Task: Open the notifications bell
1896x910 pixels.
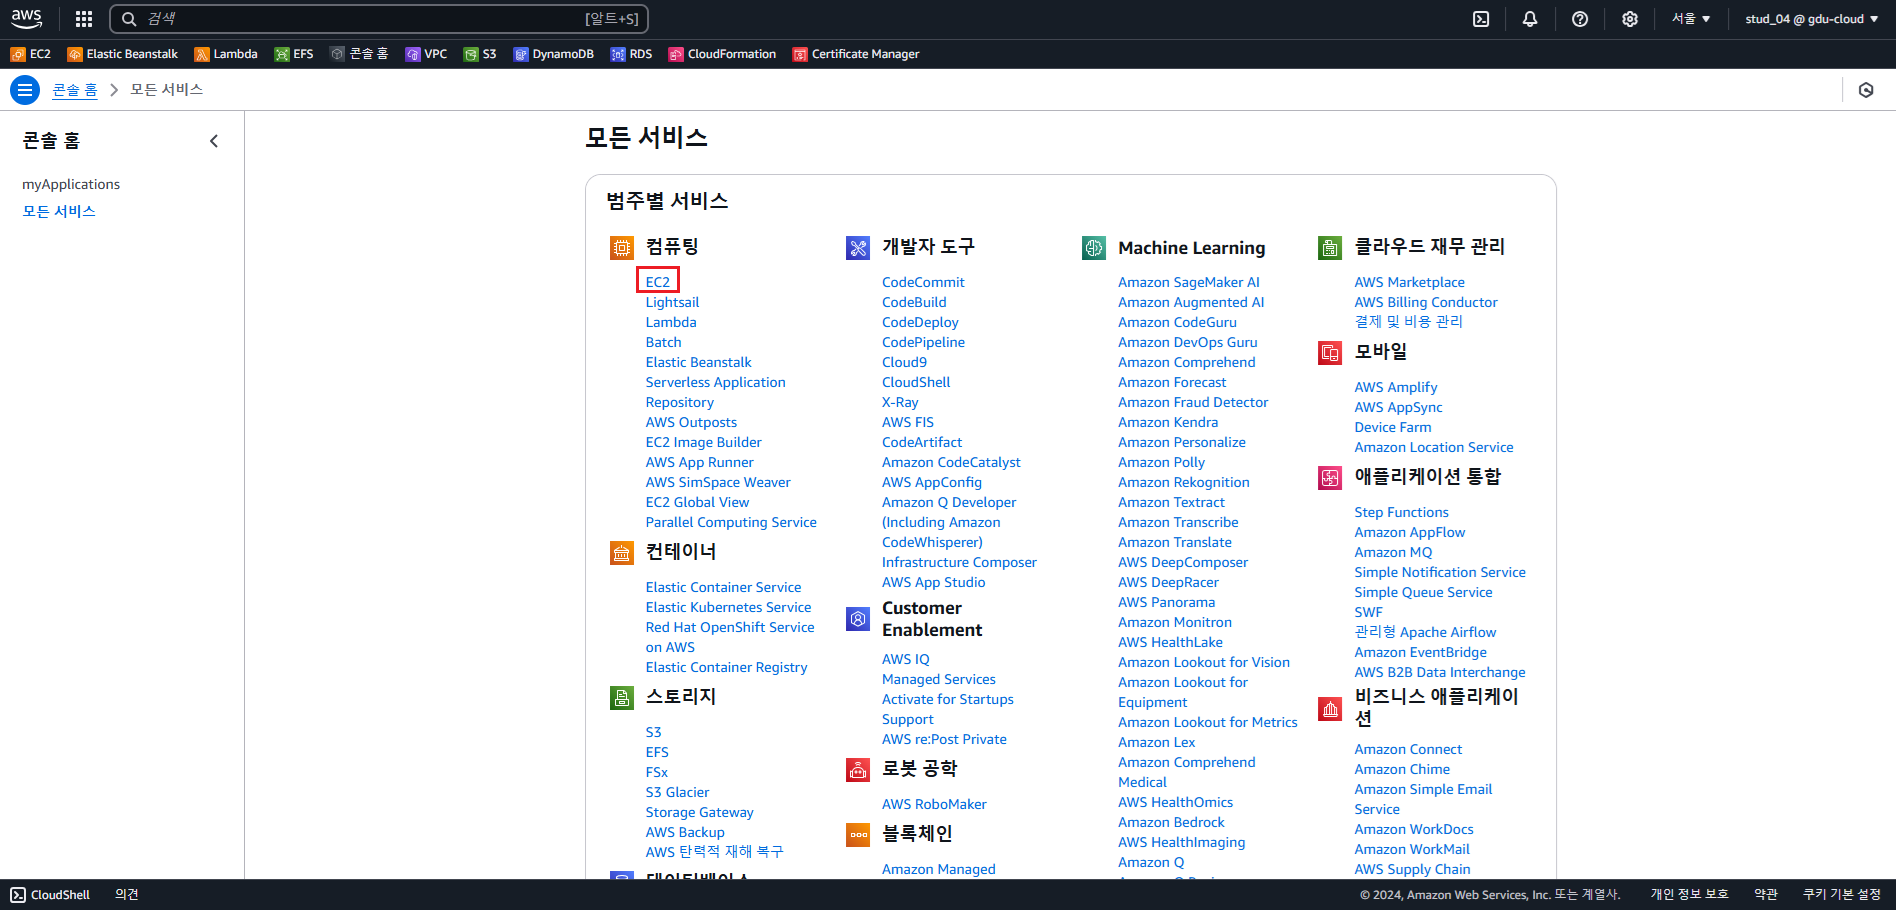Action: point(1530,19)
